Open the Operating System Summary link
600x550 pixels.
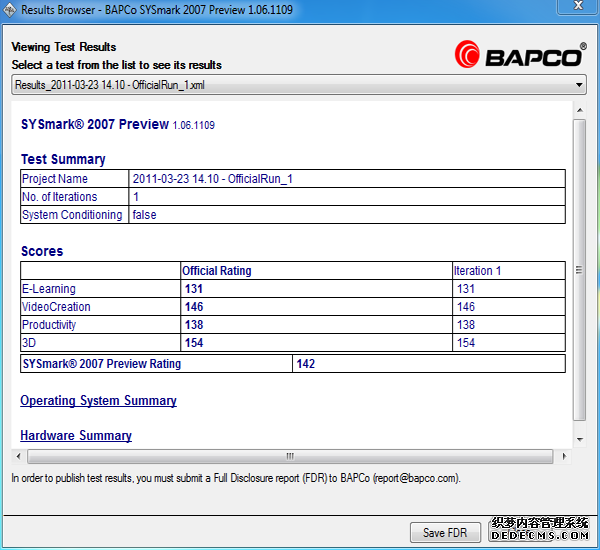click(98, 401)
